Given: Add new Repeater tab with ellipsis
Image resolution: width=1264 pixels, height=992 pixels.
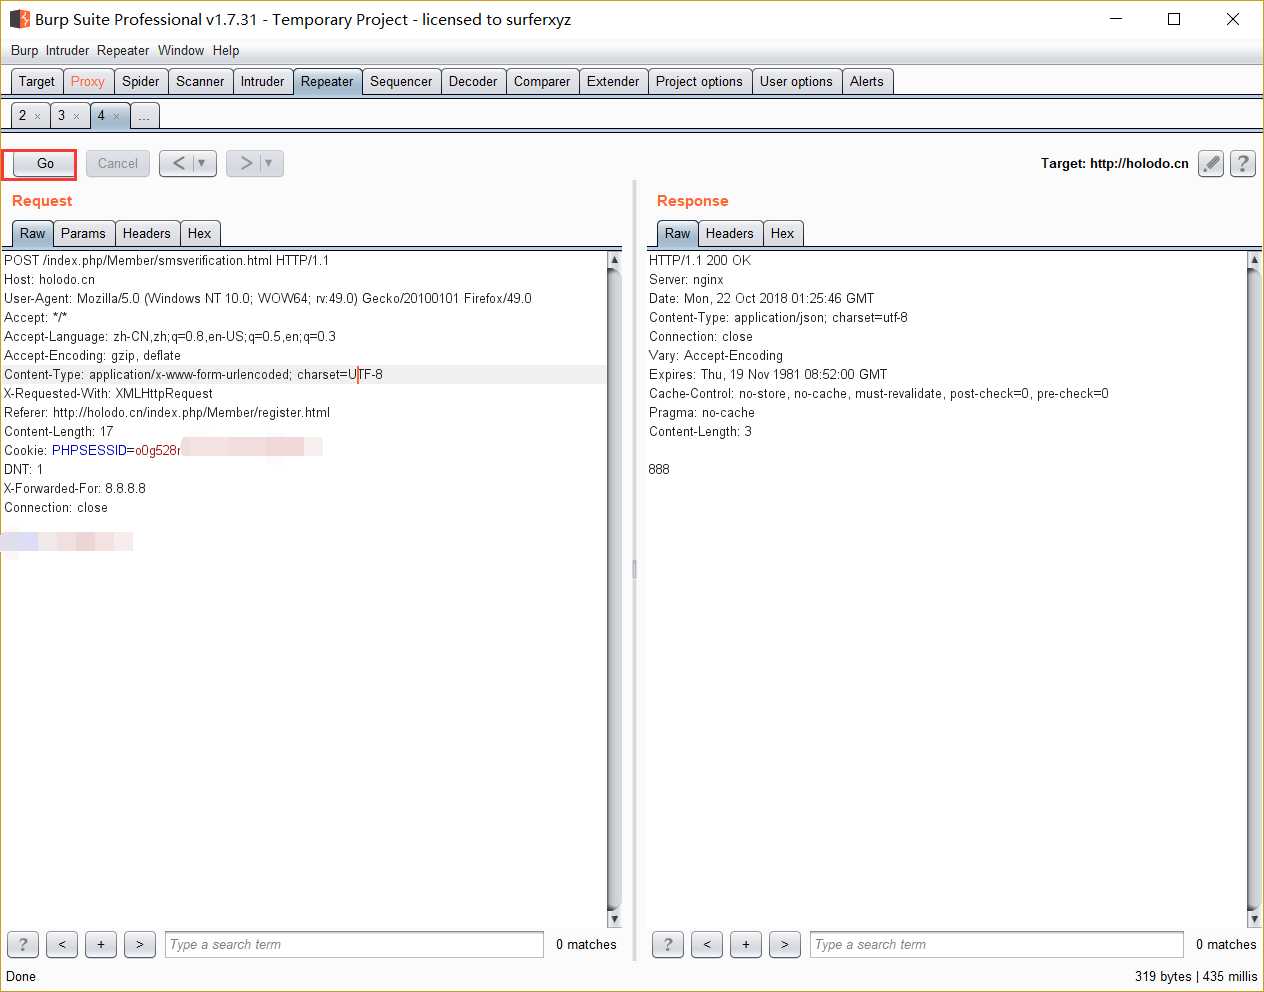Looking at the screenshot, I should point(144,116).
